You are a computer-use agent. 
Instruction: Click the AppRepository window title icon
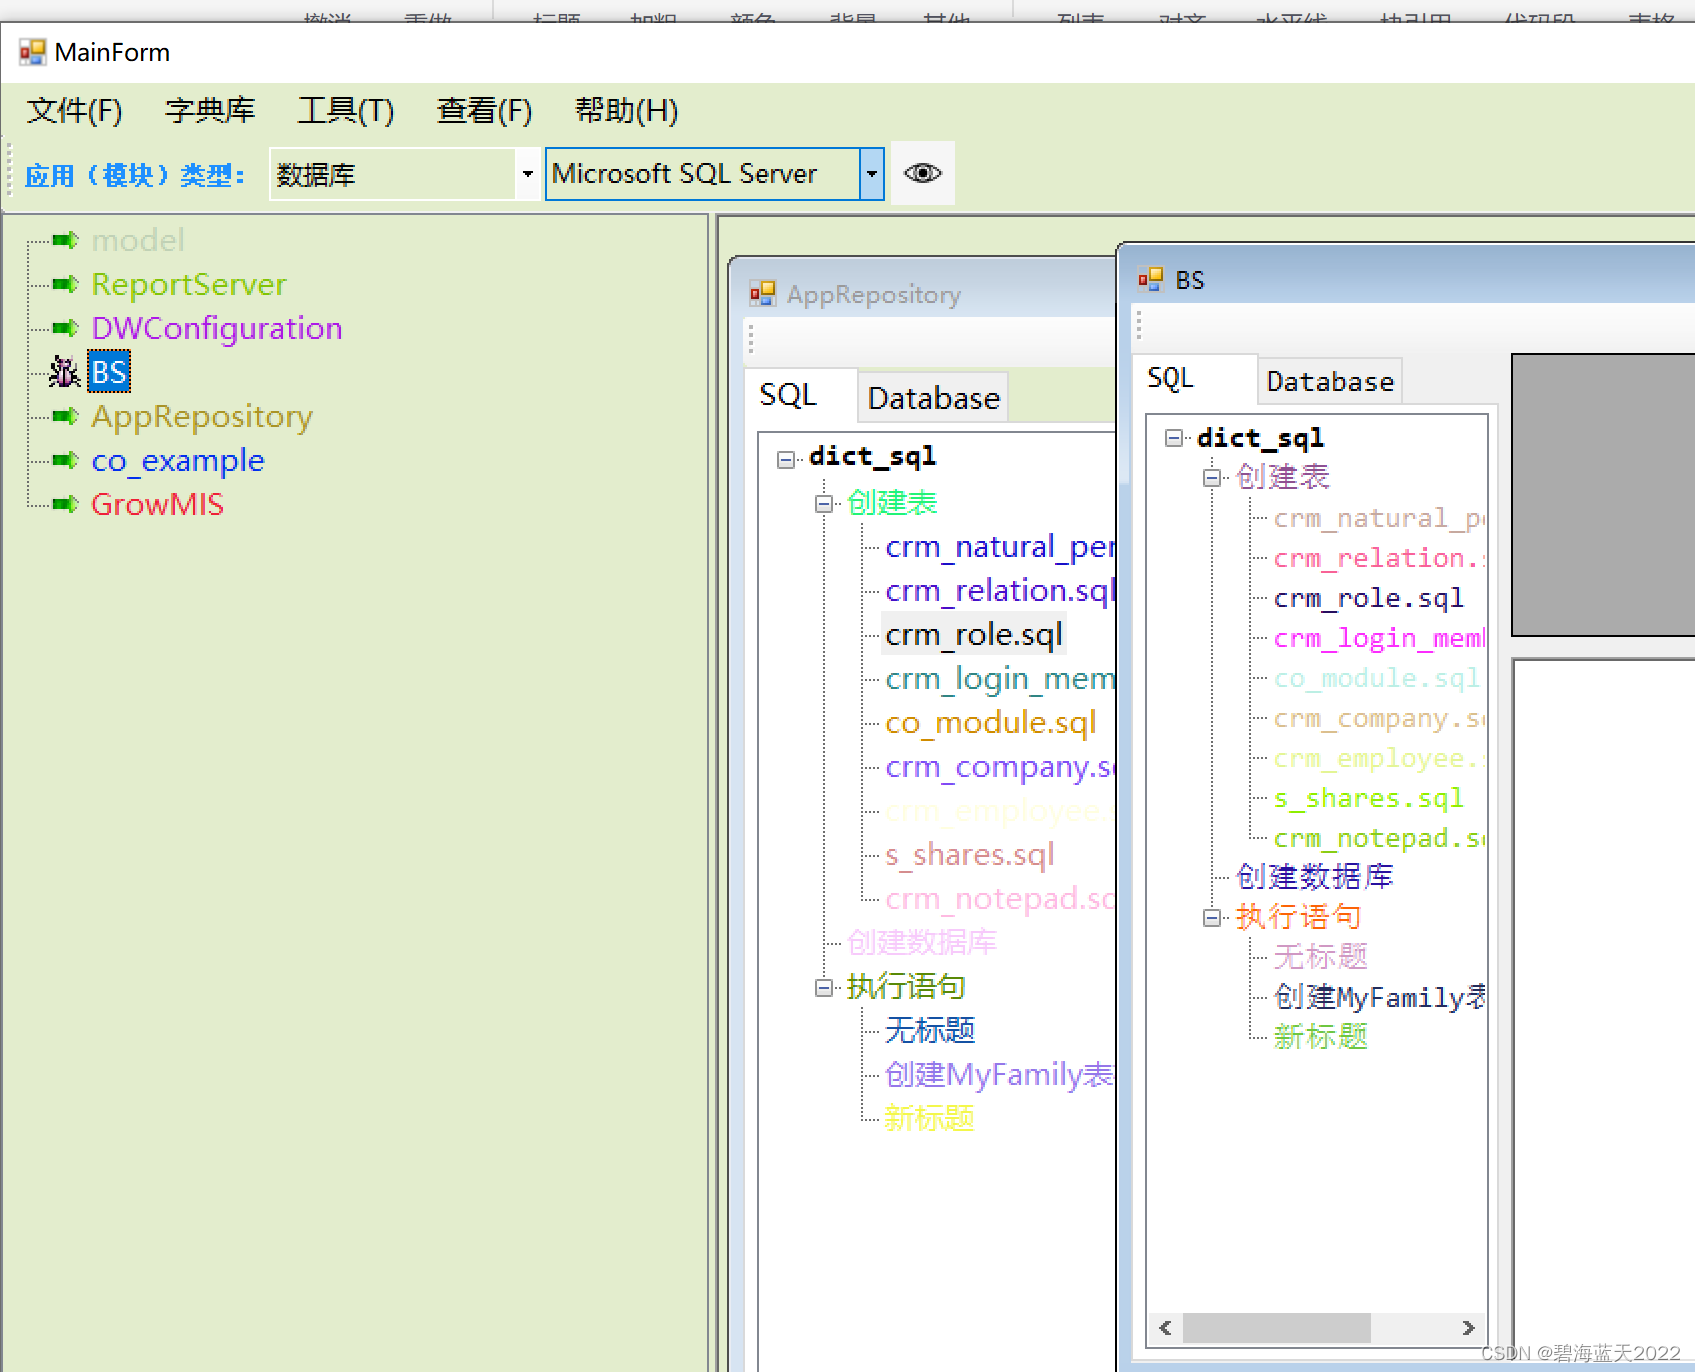763,293
